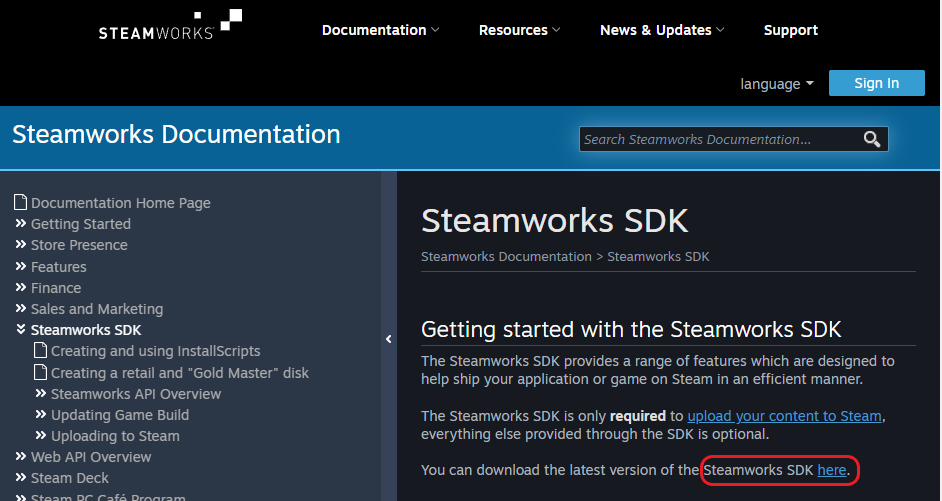
Task: Select the Steamworks SDK sidebar entry
Action: [86, 330]
